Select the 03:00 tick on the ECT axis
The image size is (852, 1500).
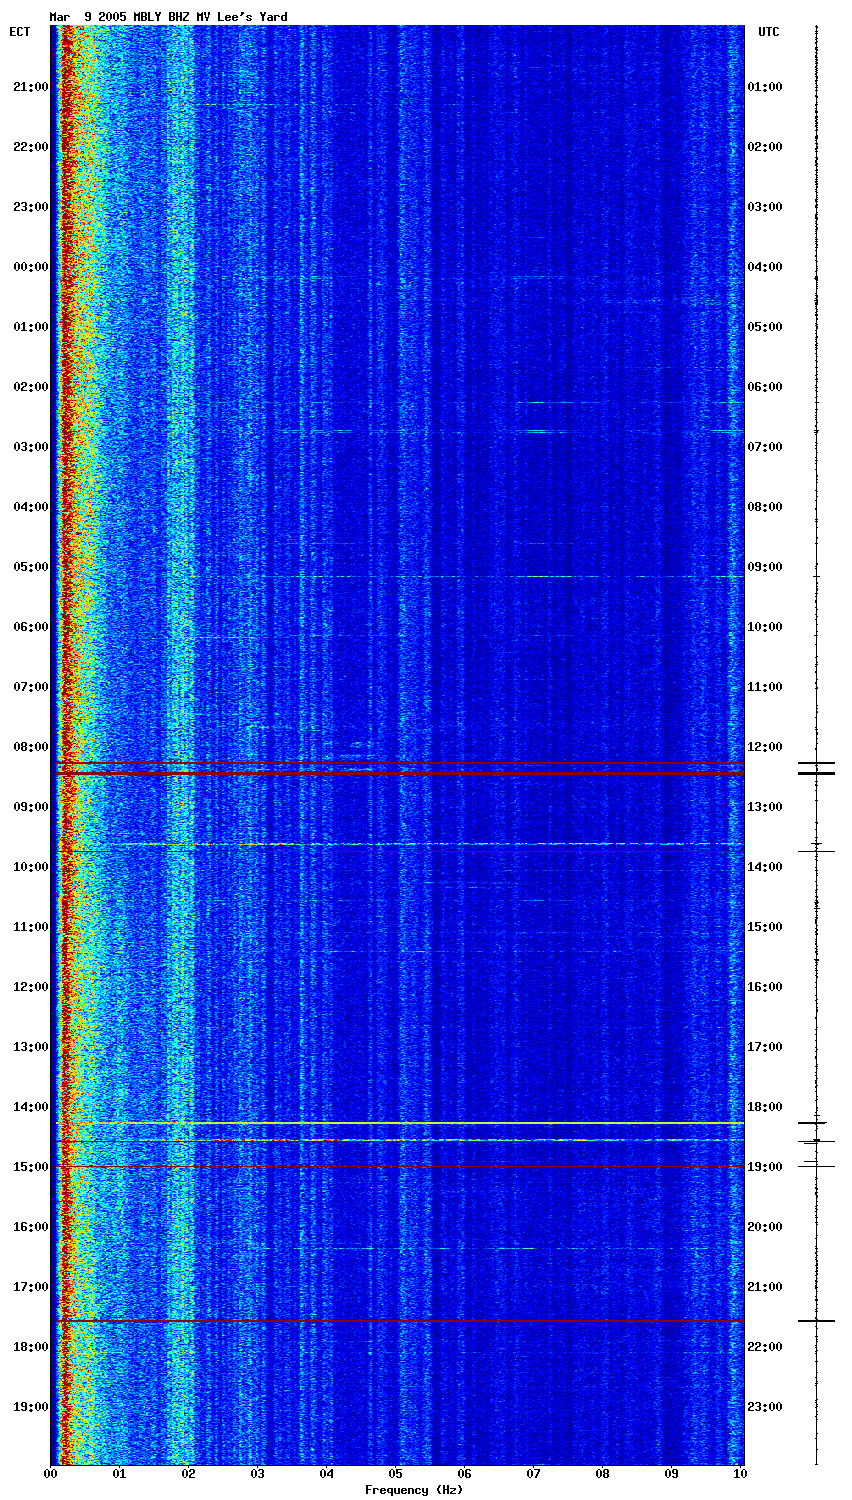click(x=30, y=447)
